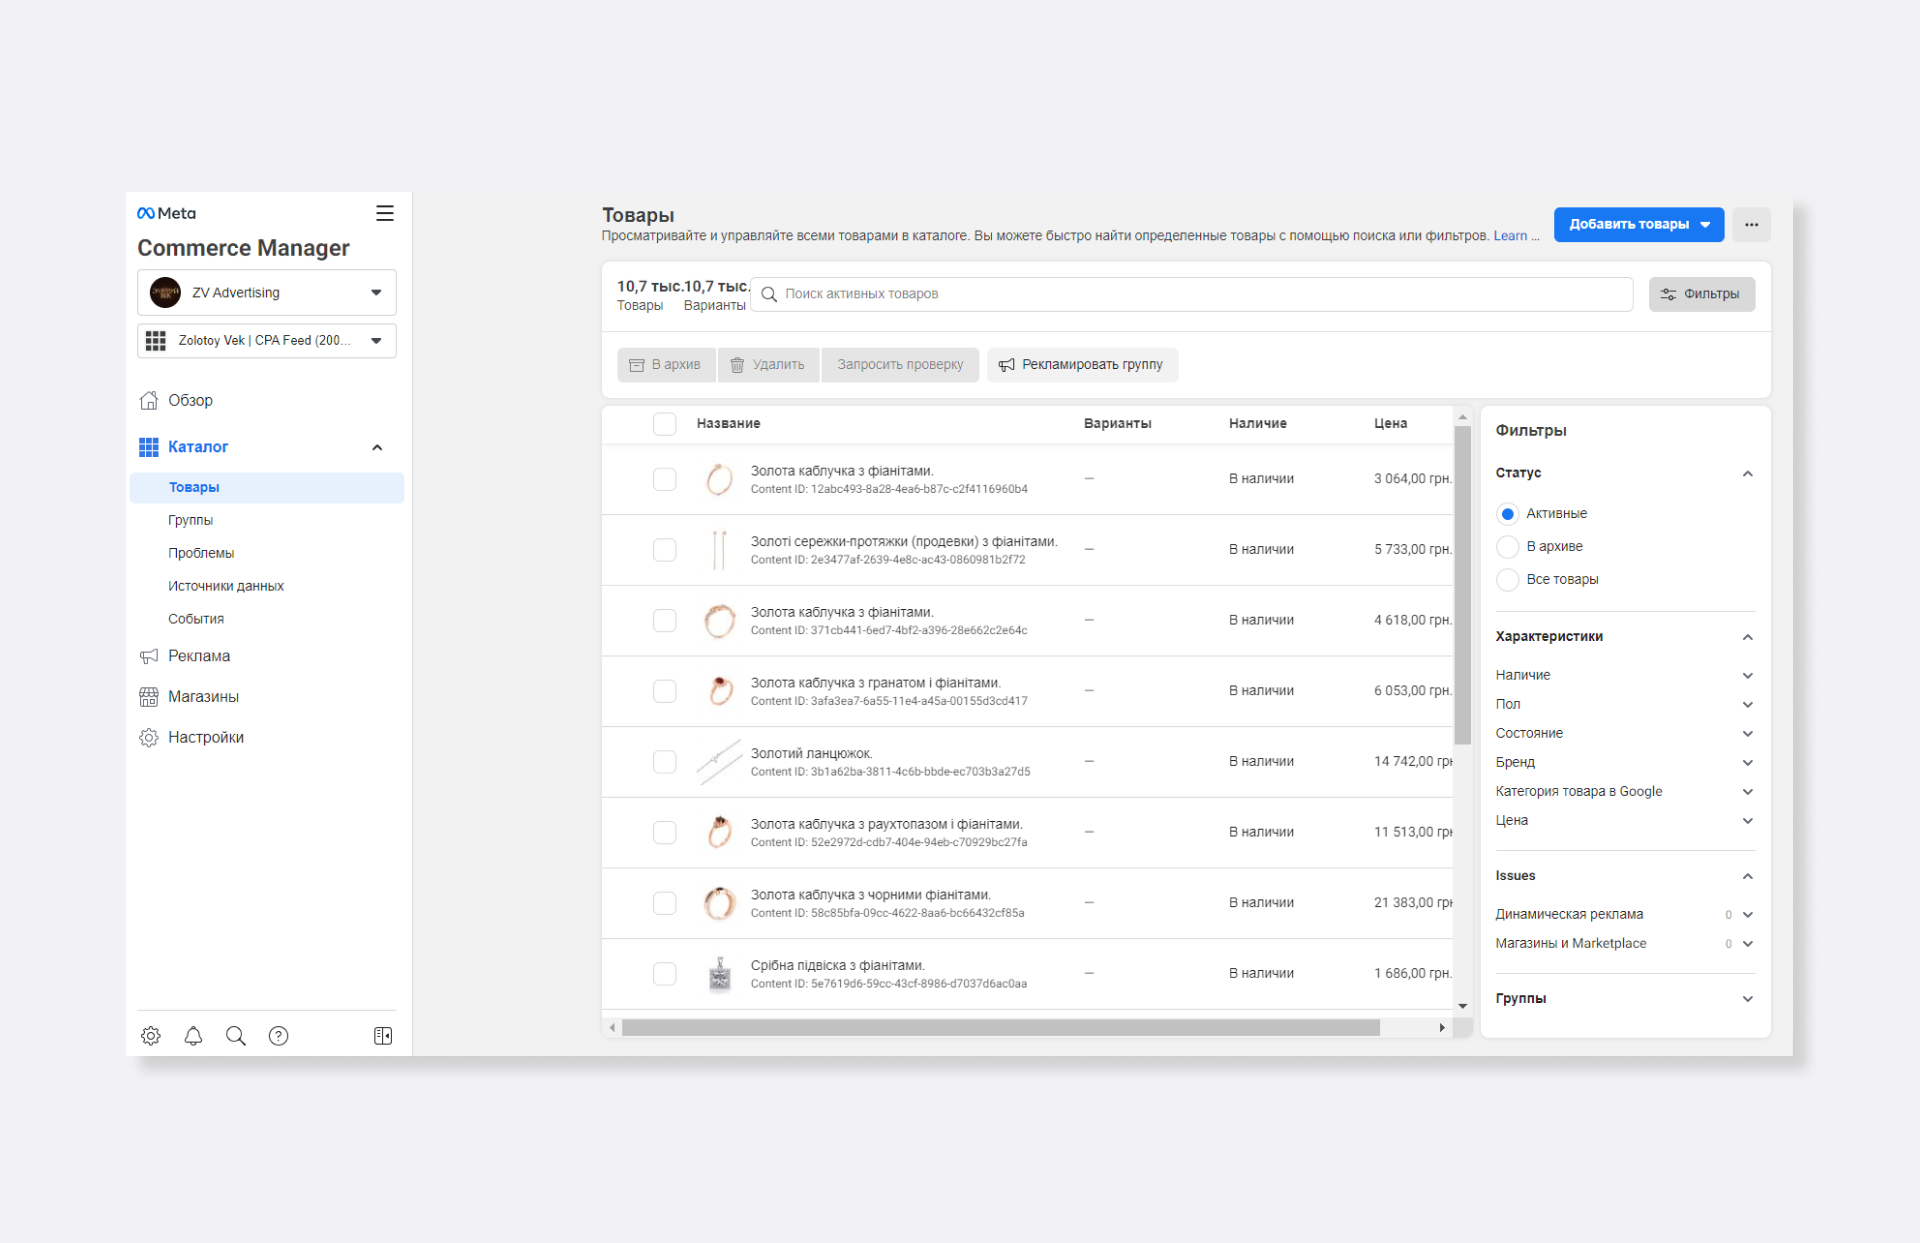Expand the Группы filter section
The image size is (1920, 1243).
[x=1624, y=999]
